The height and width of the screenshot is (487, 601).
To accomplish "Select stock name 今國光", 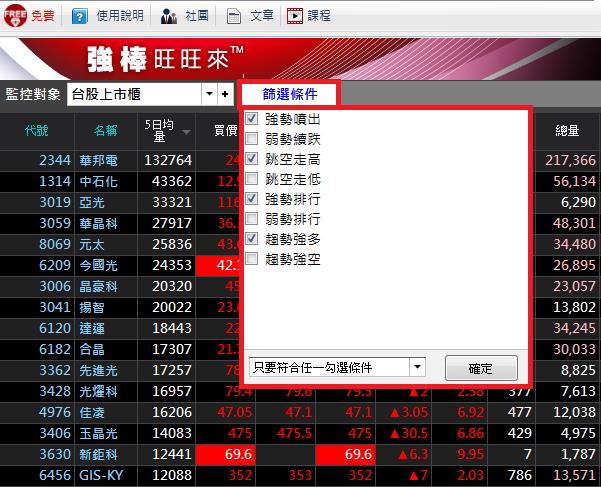I will pyautogui.click(x=99, y=265).
